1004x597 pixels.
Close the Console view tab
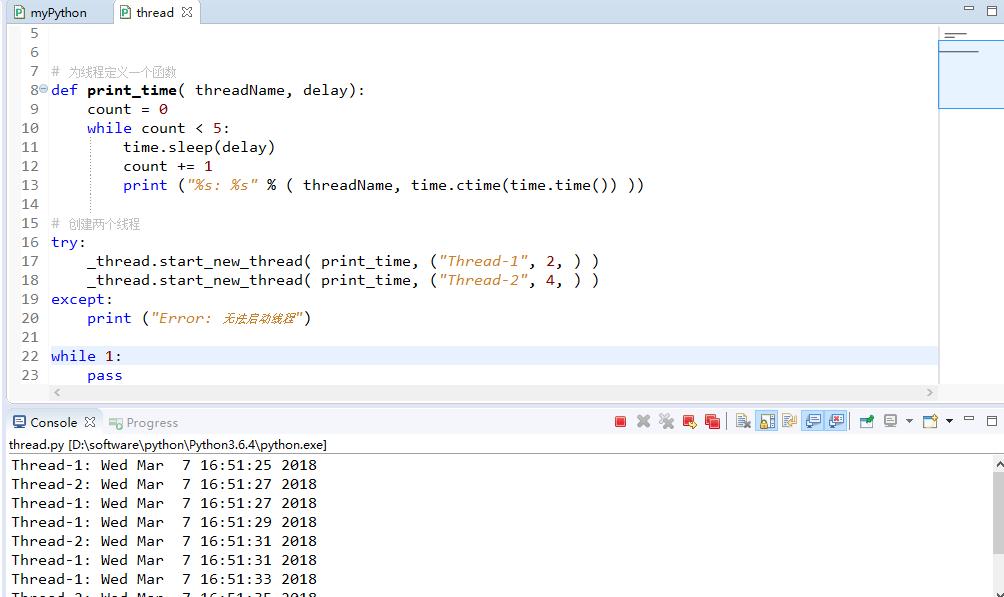(x=90, y=421)
